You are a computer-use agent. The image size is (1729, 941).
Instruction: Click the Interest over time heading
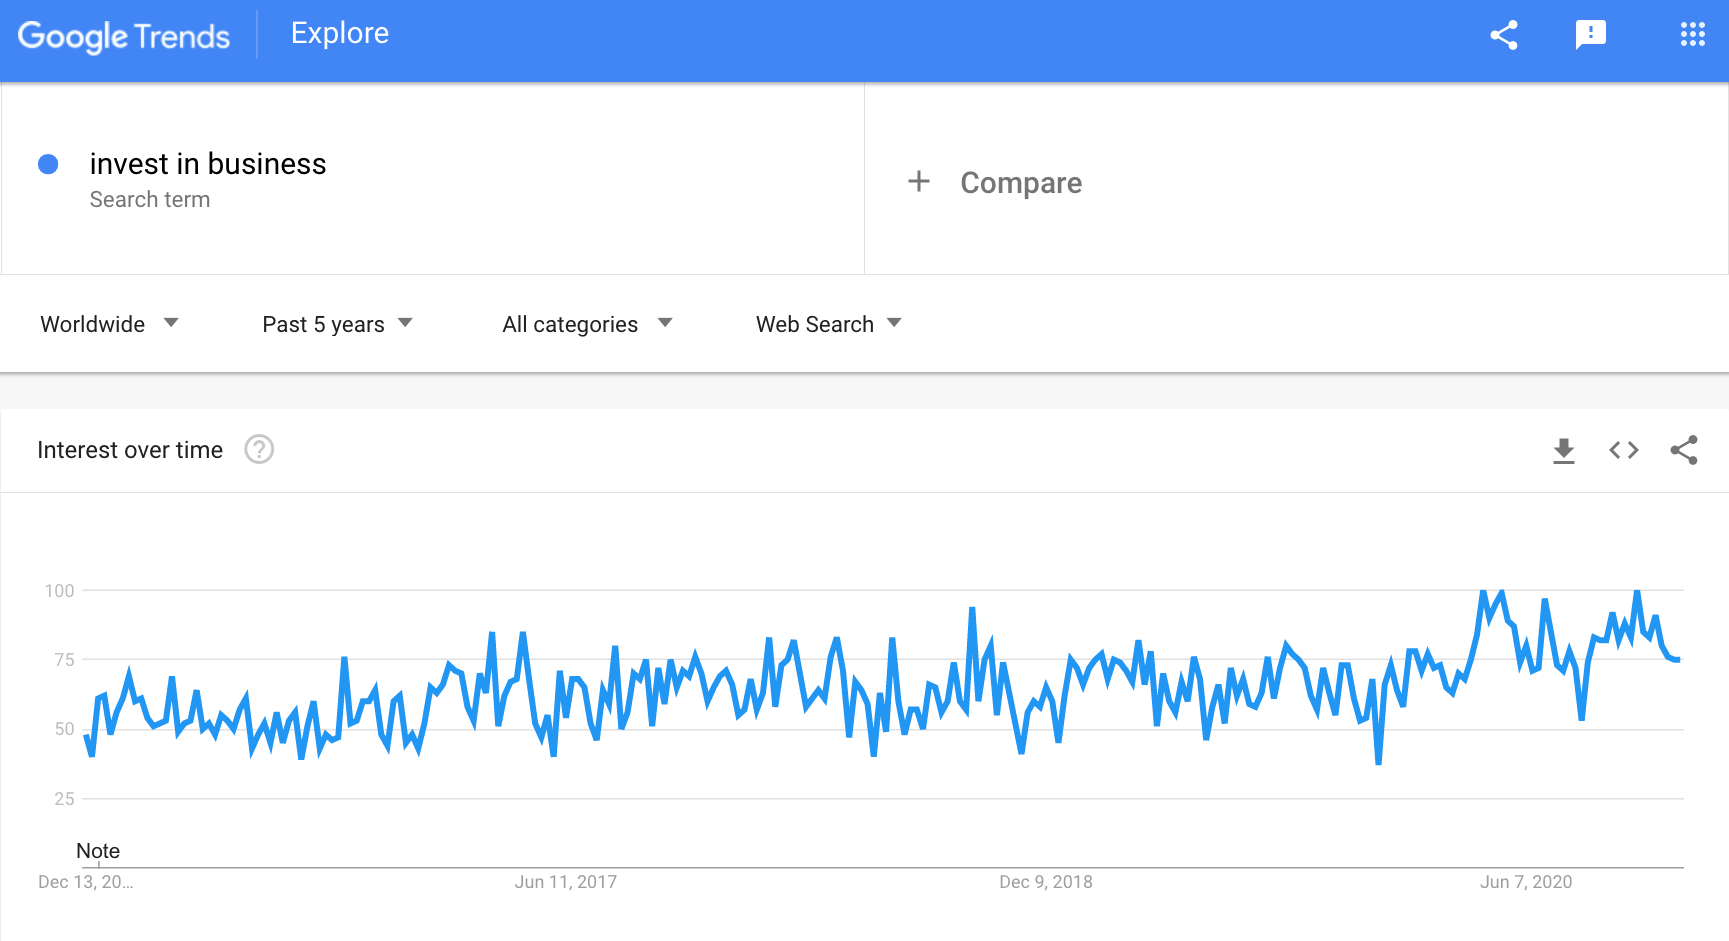pos(130,450)
